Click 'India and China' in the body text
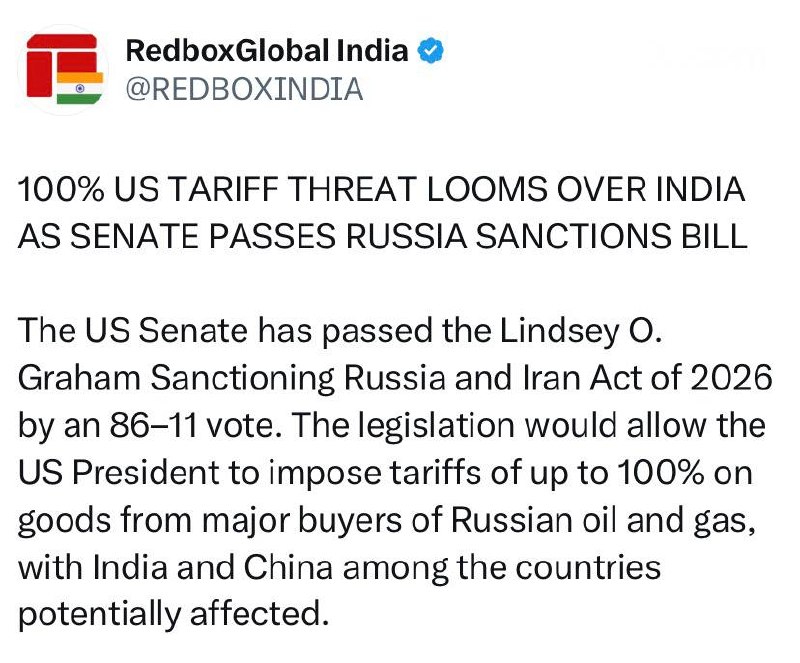Screen dimensions: 800x663 point(213,567)
